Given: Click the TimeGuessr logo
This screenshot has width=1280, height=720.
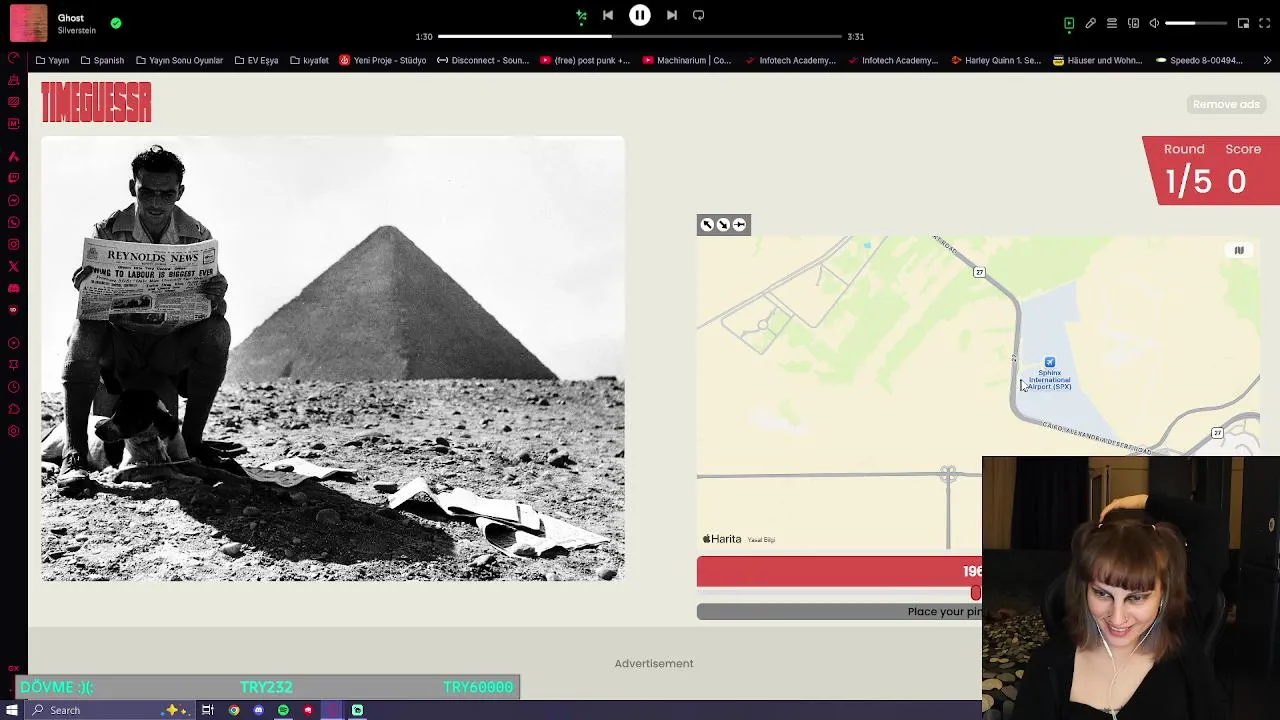Looking at the screenshot, I should point(96,102).
